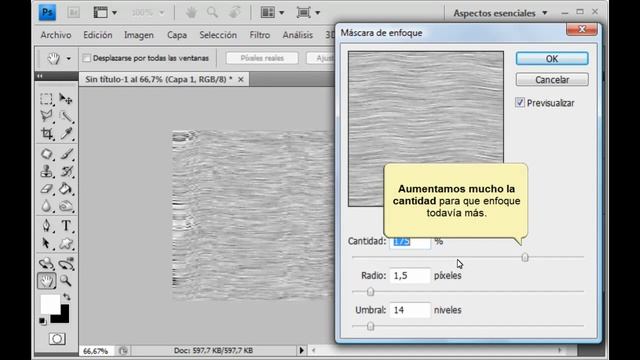The width and height of the screenshot is (640, 360).
Task: Click the status bar preview icon
Action: click(x=123, y=351)
